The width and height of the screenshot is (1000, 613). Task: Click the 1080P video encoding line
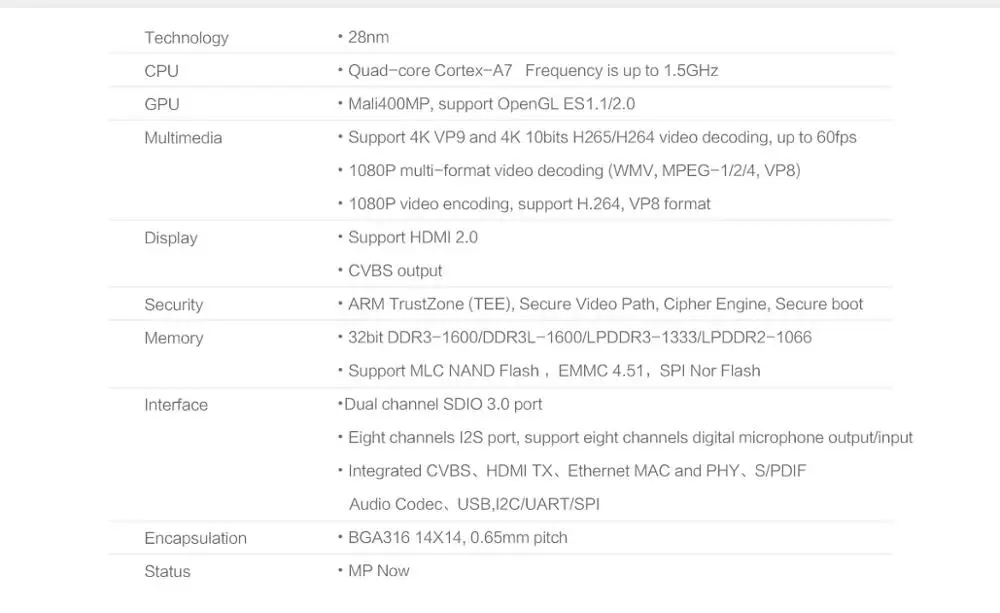[529, 203]
